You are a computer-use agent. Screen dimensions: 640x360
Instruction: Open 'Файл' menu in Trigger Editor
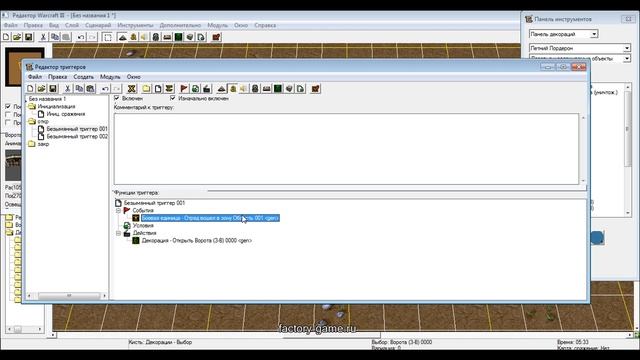pyautogui.click(x=35, y=77)
